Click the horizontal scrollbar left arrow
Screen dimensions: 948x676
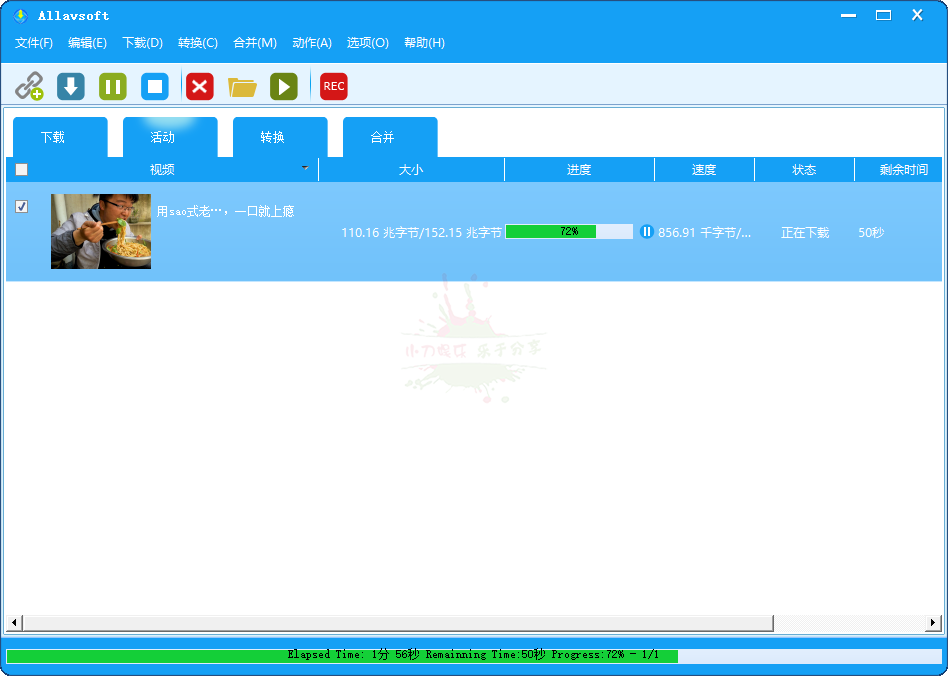click(x=14, y=623)
